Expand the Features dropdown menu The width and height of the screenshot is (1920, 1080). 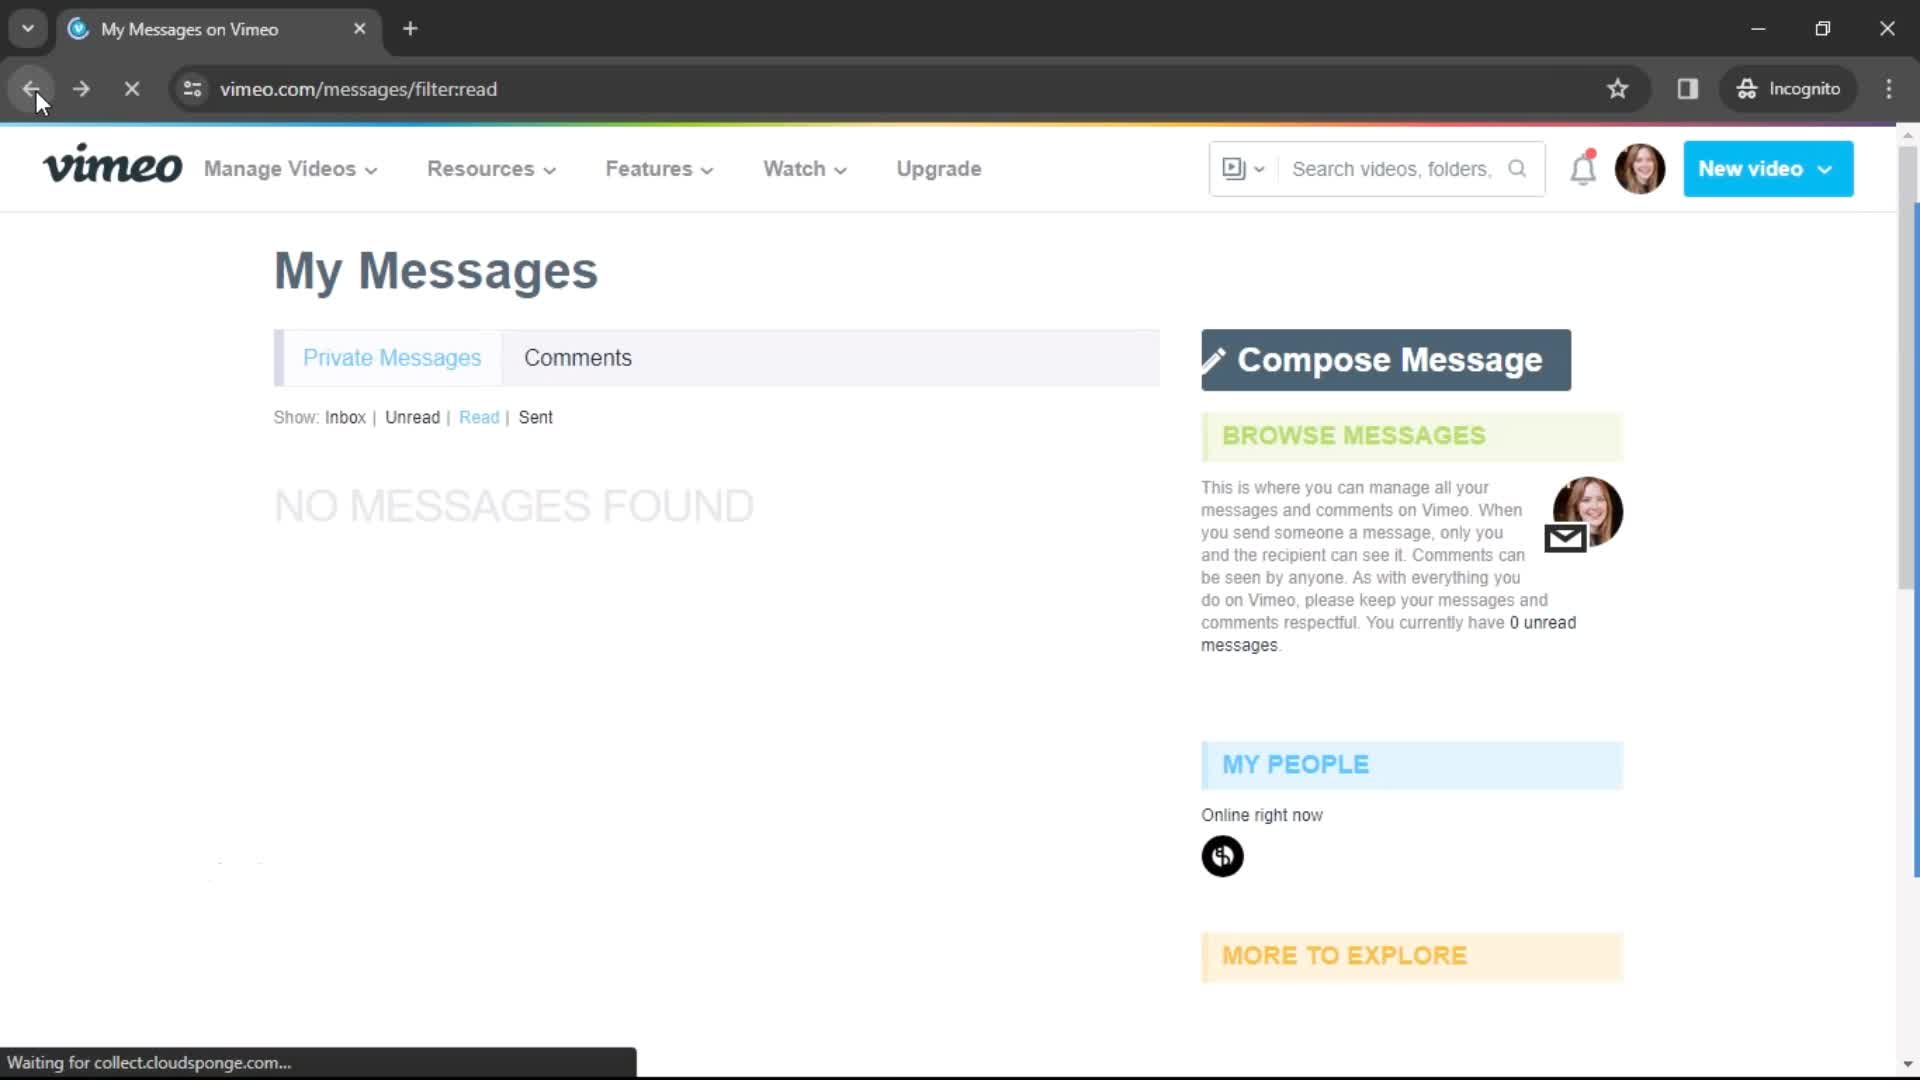658,169
